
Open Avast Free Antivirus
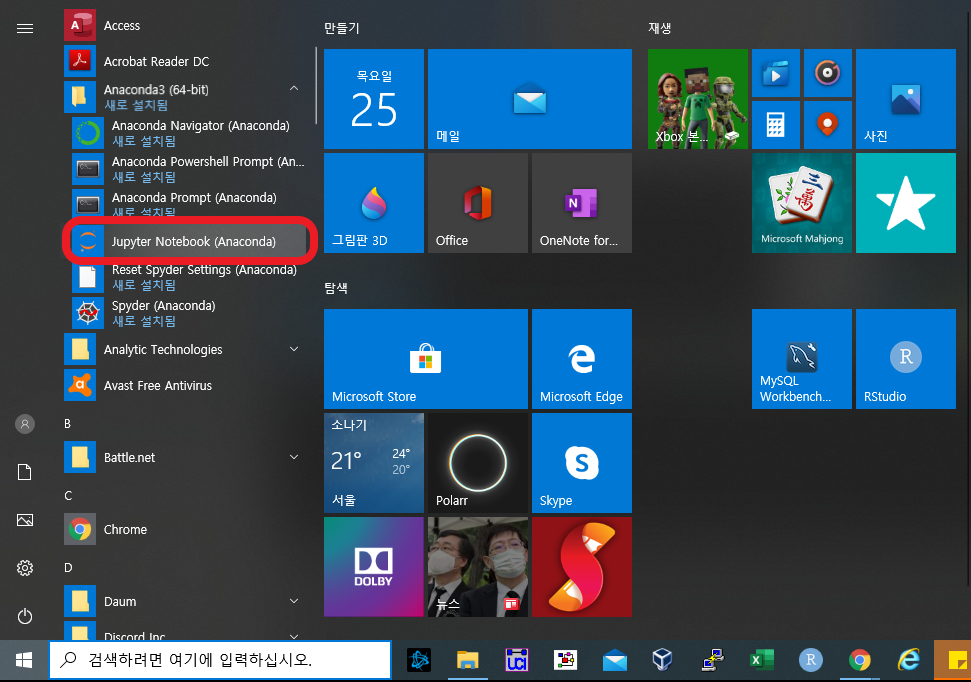click(x=186, y=385)
